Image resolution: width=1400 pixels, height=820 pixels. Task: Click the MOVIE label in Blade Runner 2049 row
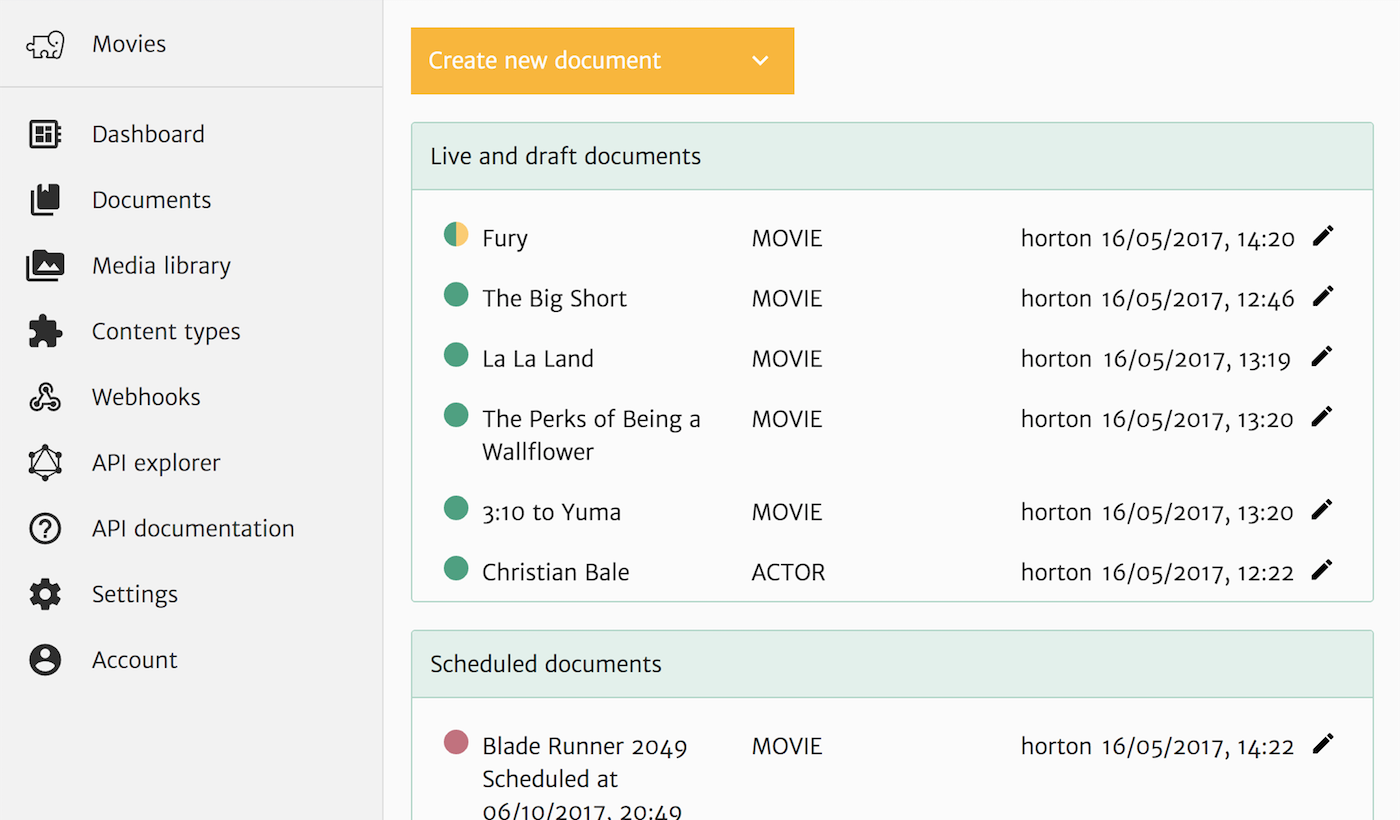[787, 746]
